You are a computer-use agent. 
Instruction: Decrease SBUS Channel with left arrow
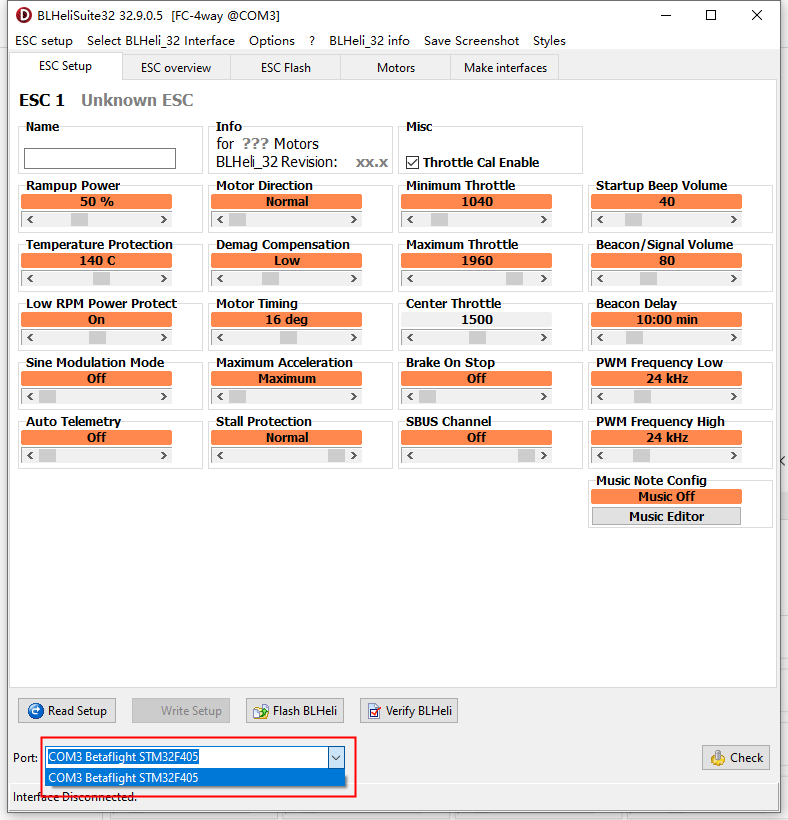click(x=410, y=456)
